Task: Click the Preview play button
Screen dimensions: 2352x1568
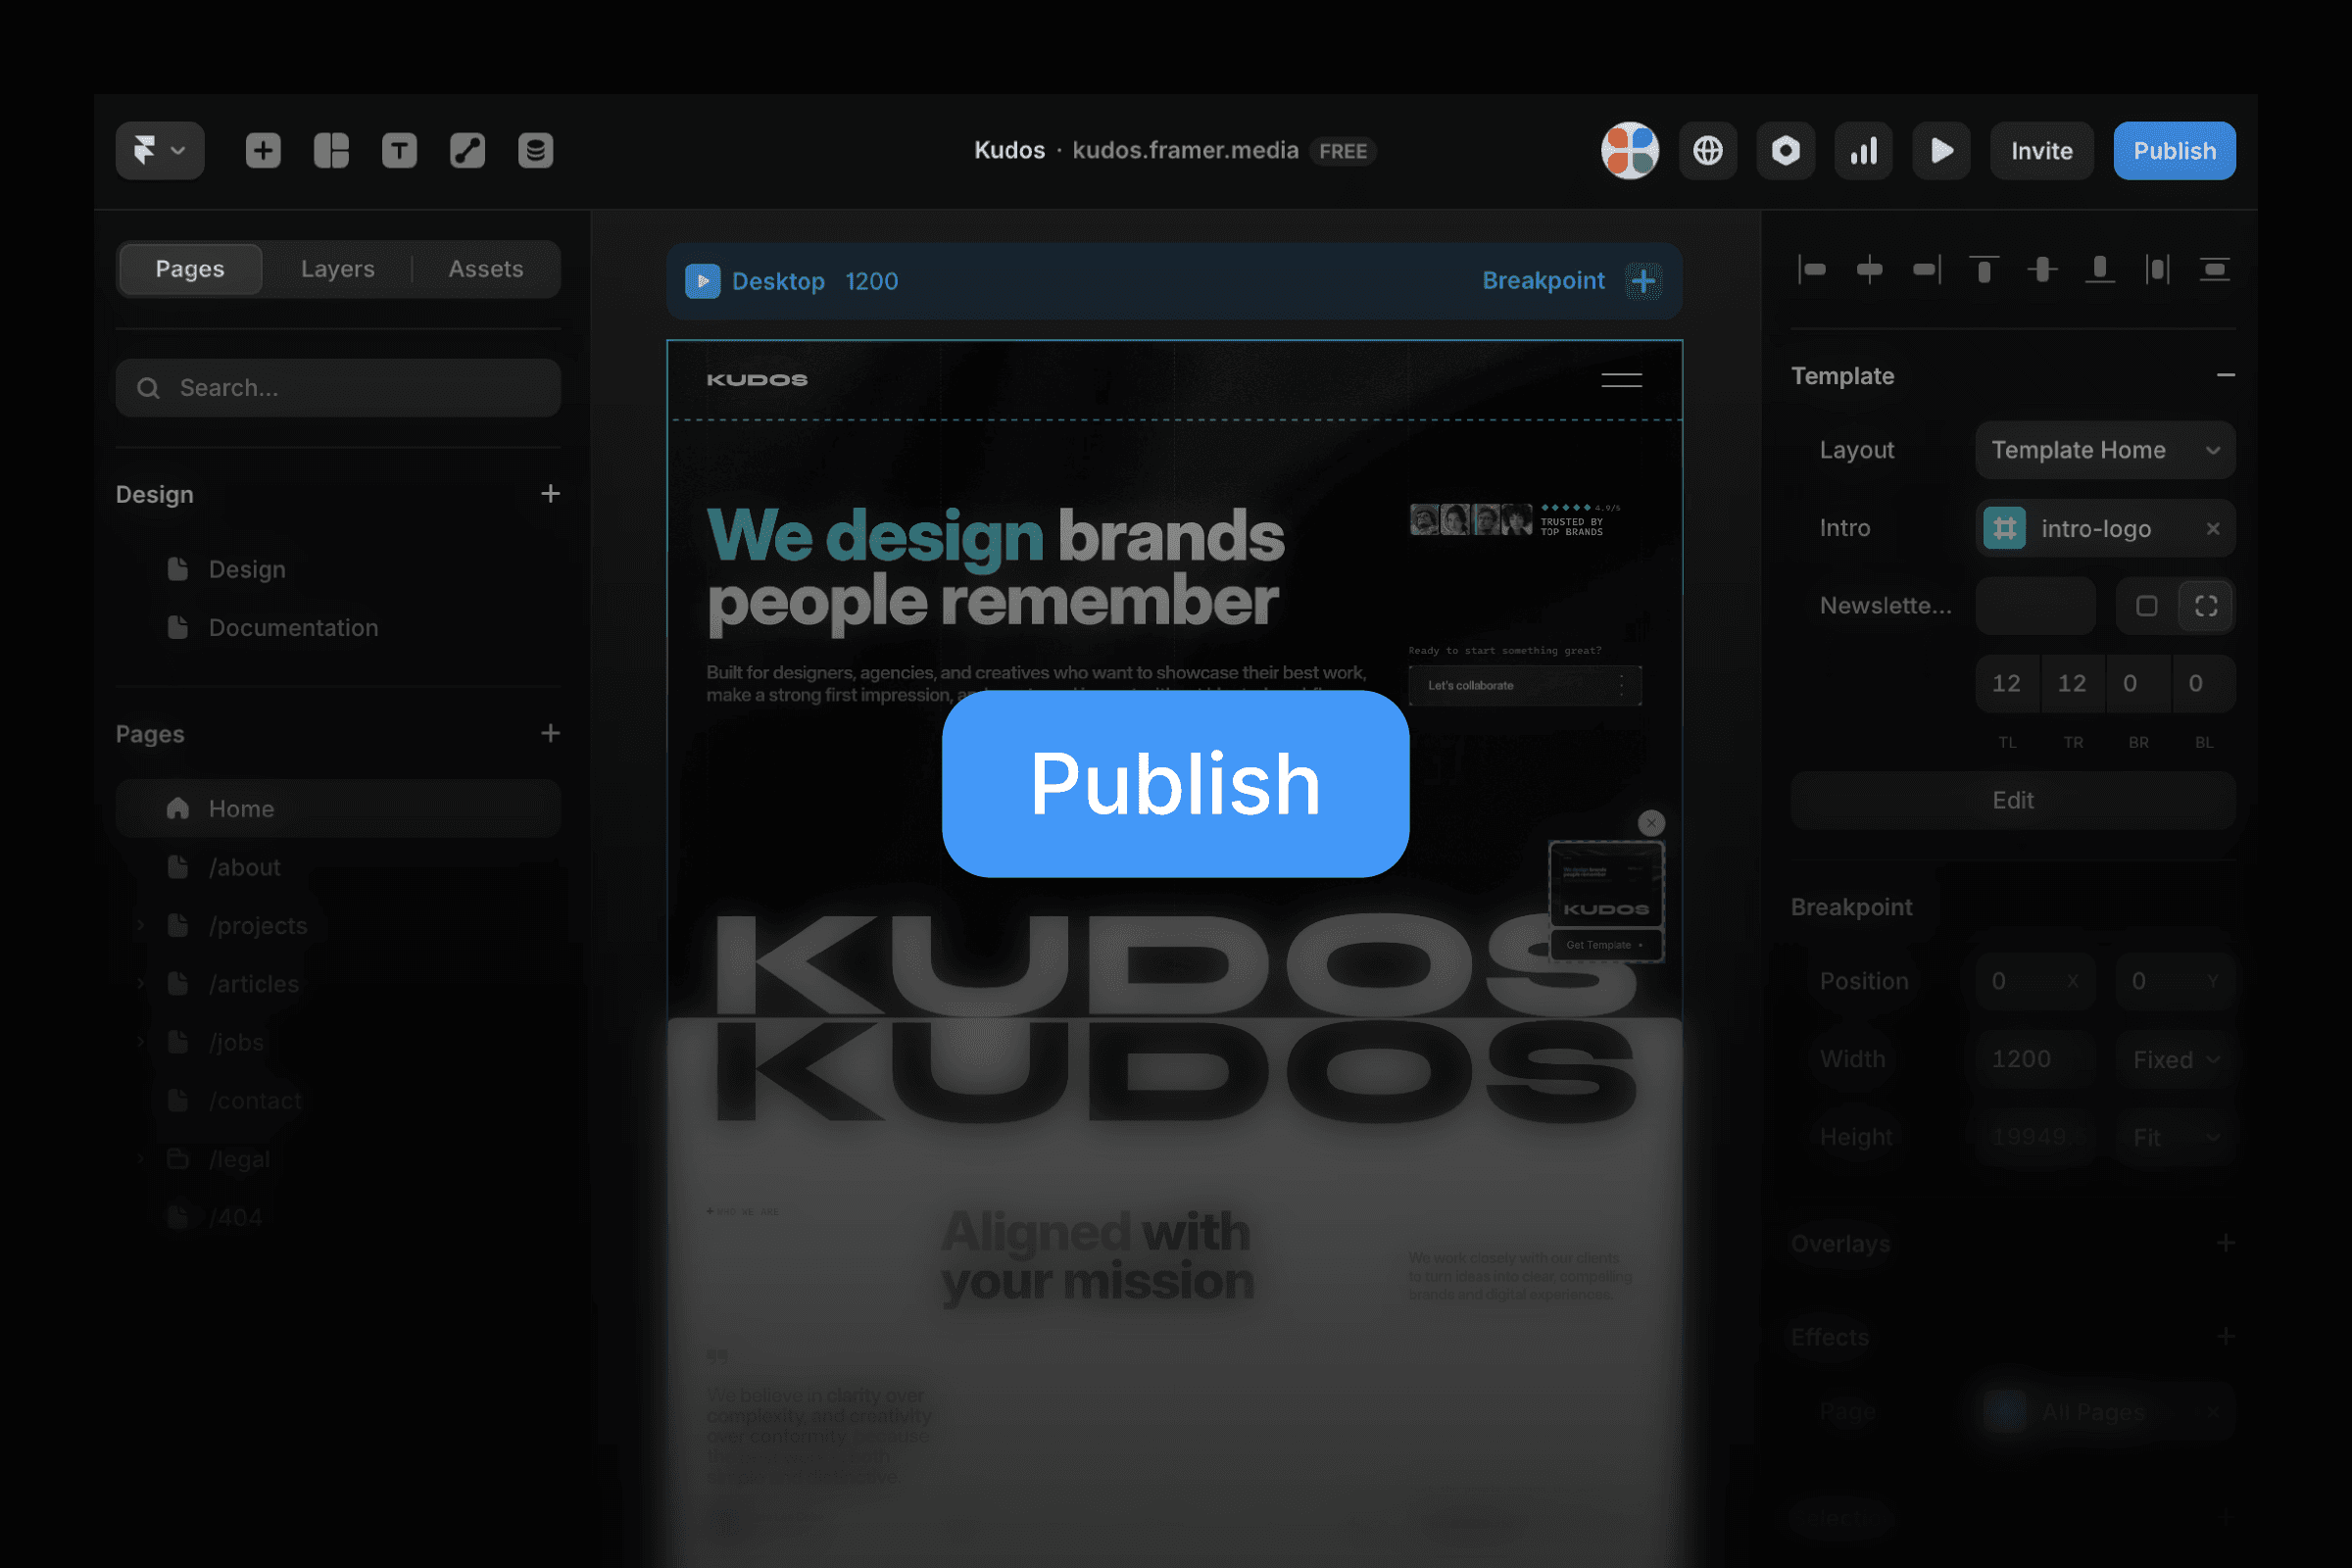Action: tap(1942, 151)
